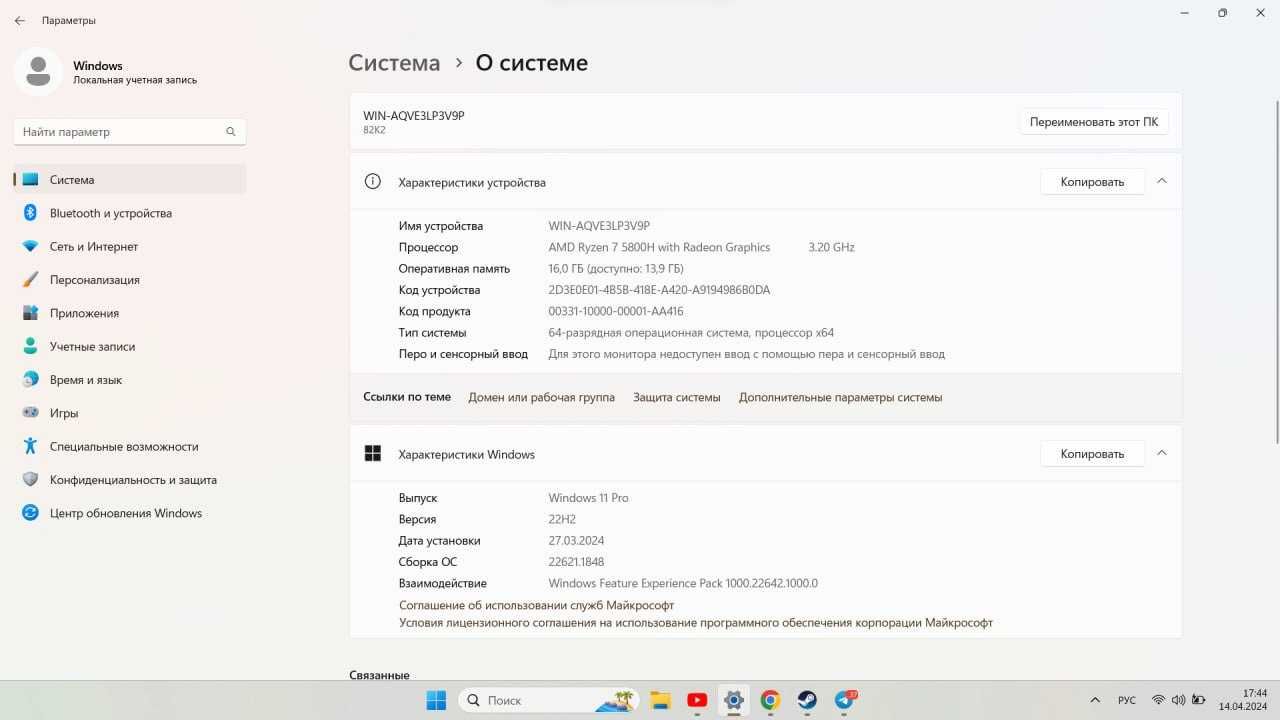The image size is (1280, 720).
Task: Open Bluetooth и устройства settings
Action: point(130,213)
